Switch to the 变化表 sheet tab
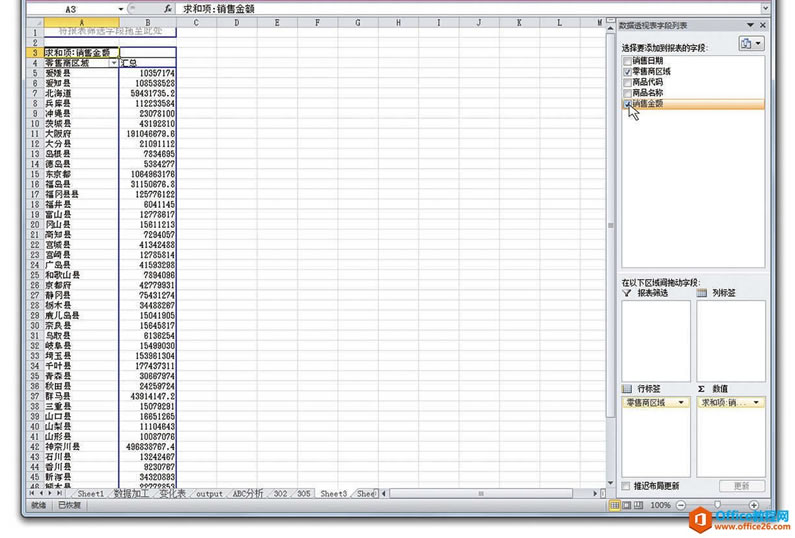 tap(172, 493)
